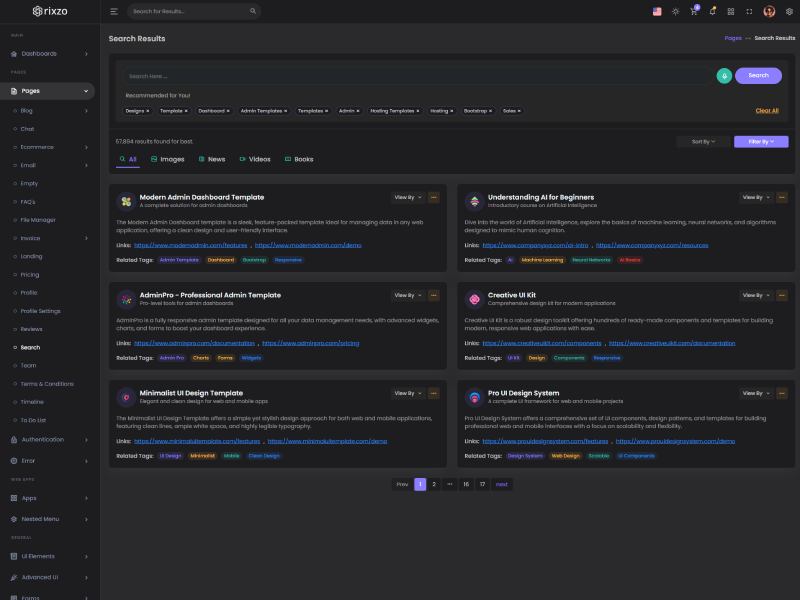Image resolution: width=800 pixels, height=600 pixels.
Task: Click the purple Search button
Action: (x=758, y=75)
